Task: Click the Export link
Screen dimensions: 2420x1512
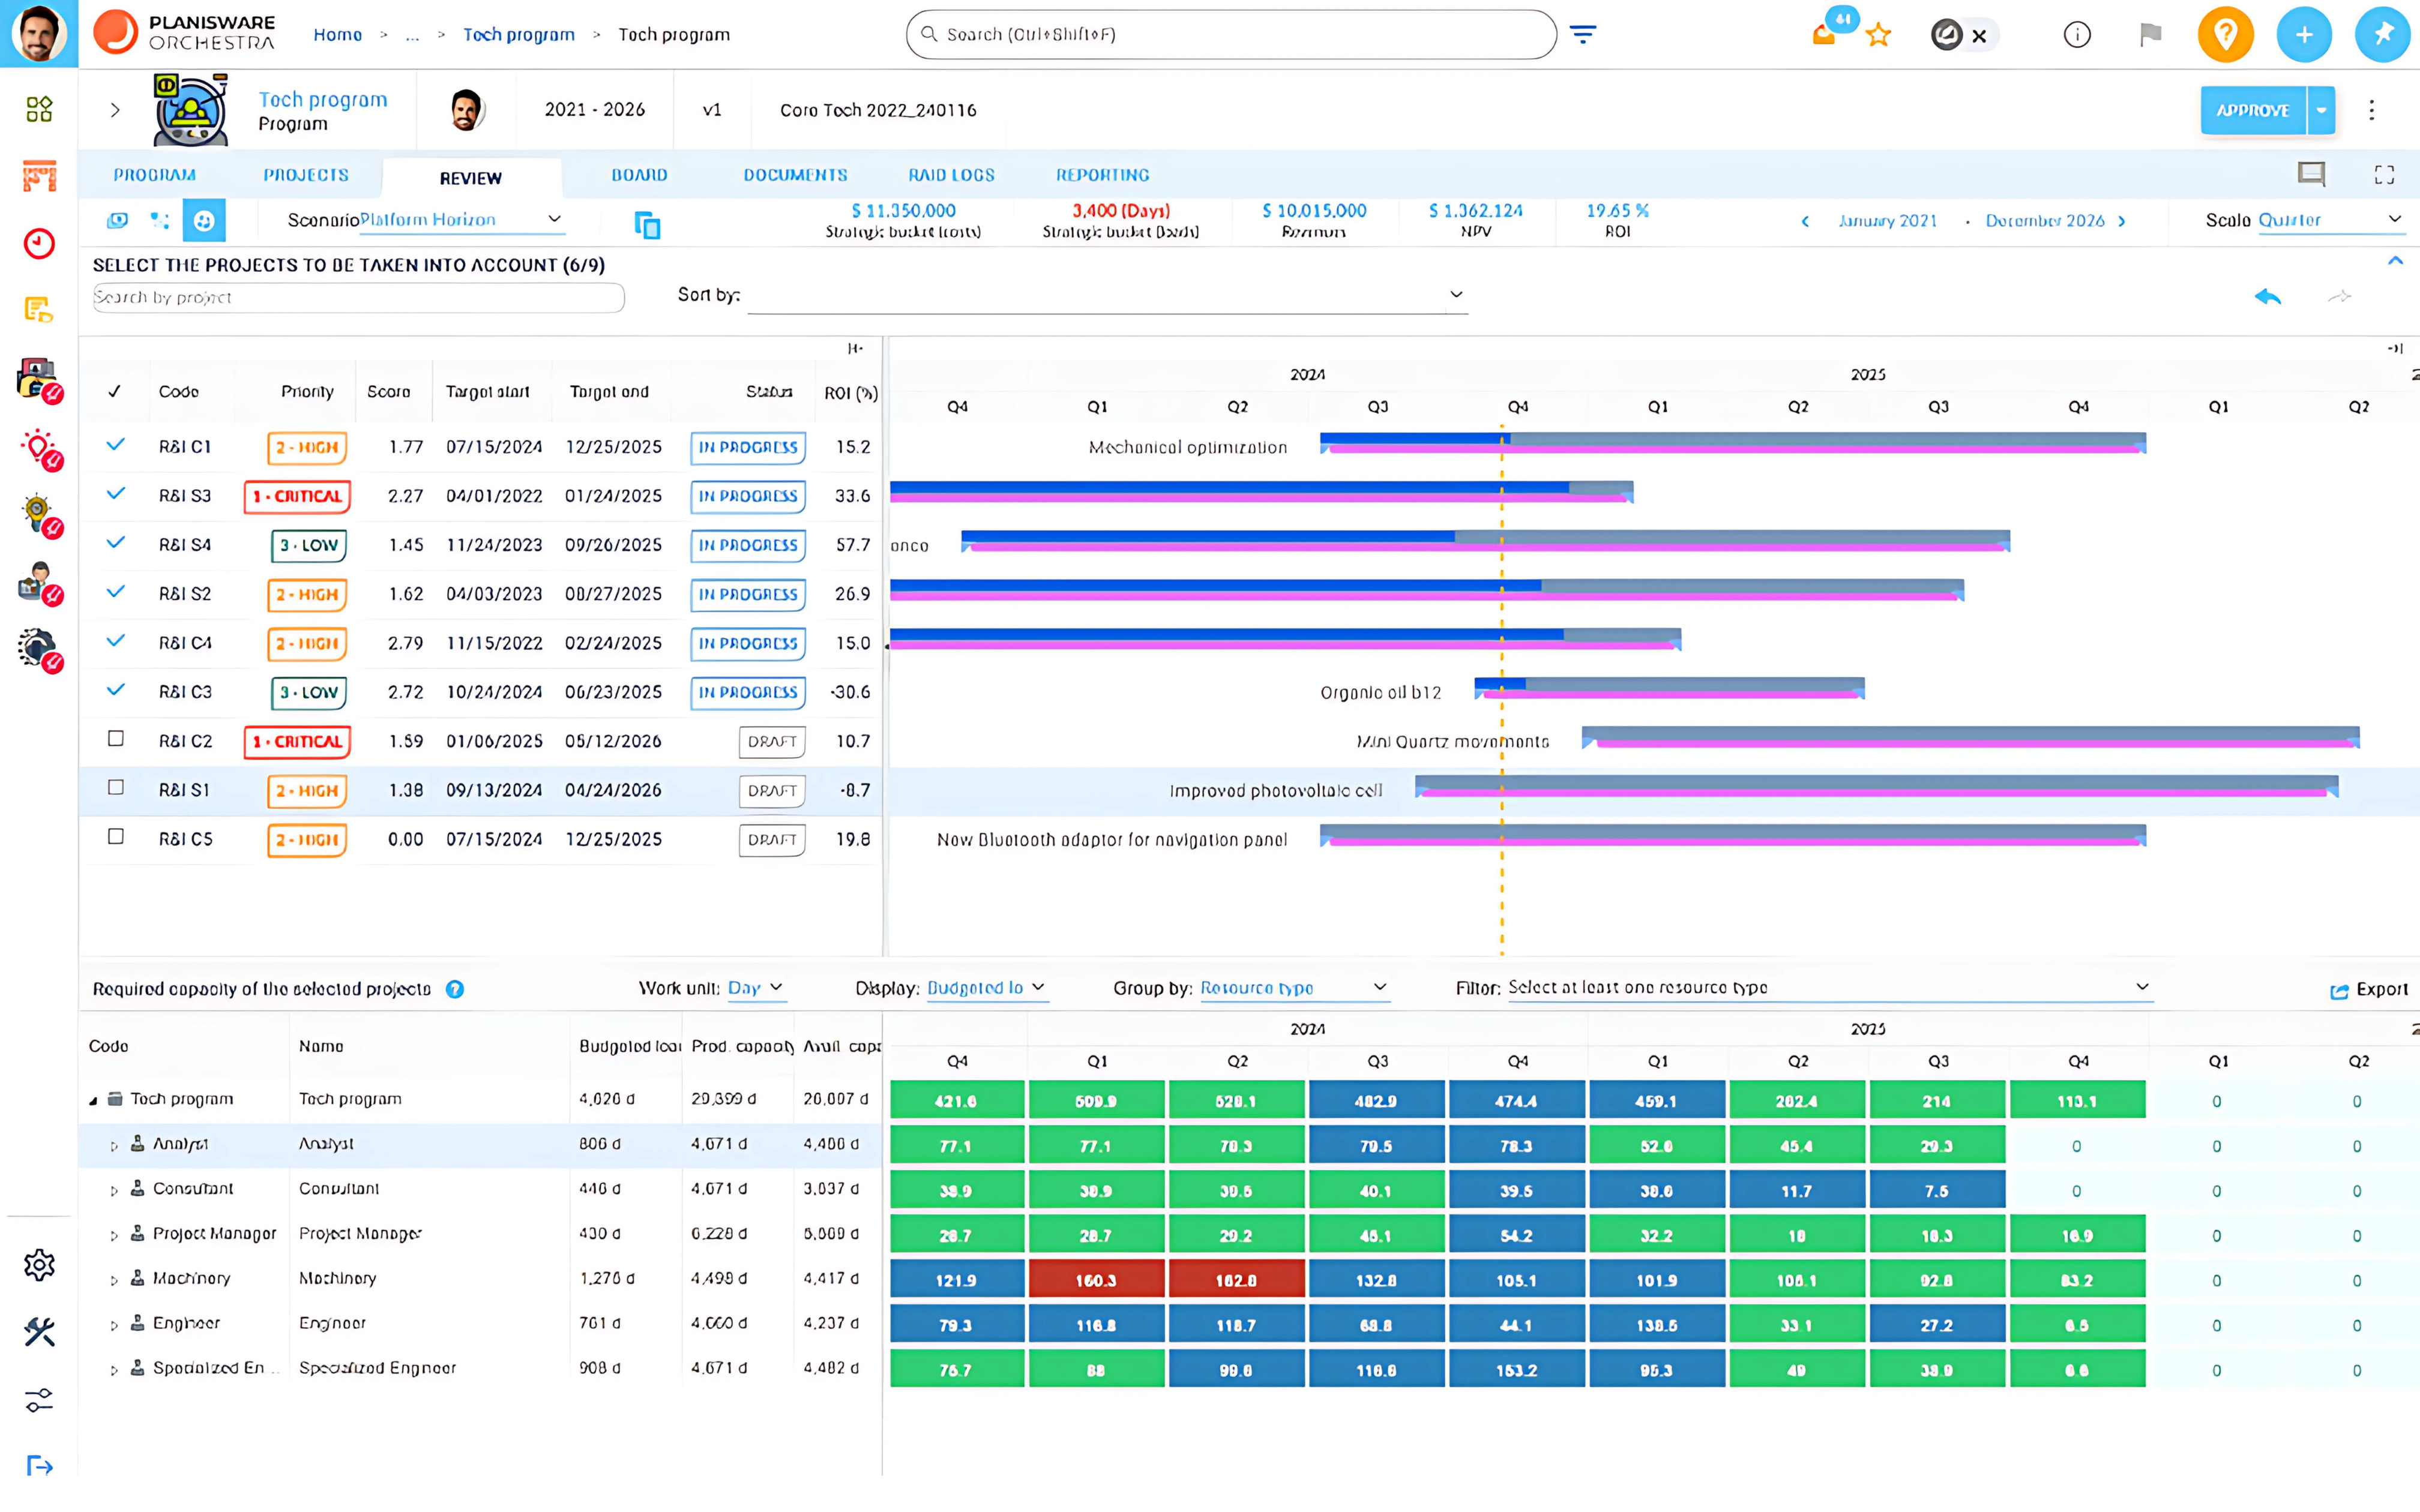Action: (x=2368, y=990)
